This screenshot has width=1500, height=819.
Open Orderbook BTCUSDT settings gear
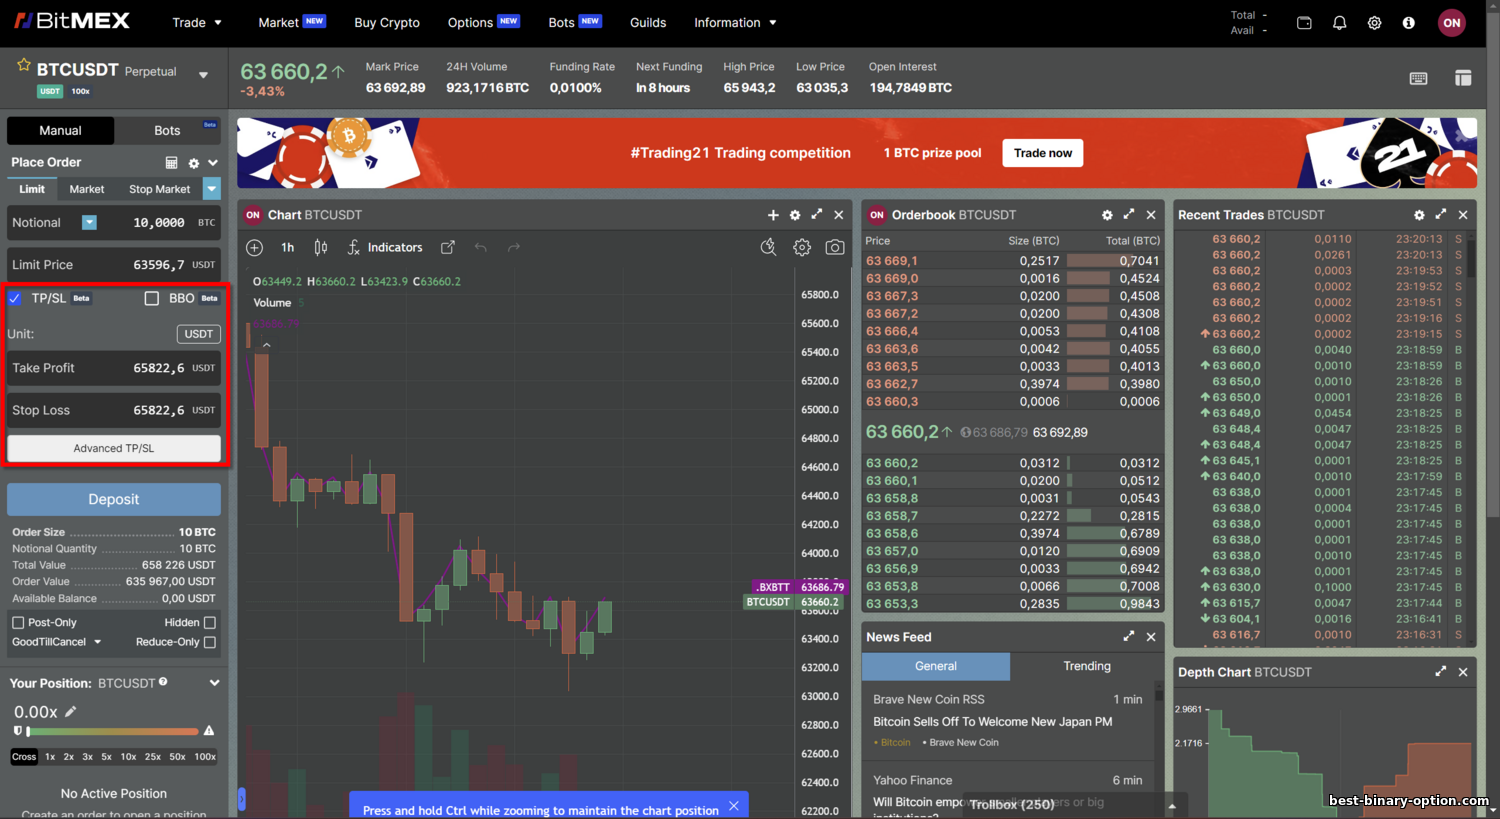[1107, 215]
